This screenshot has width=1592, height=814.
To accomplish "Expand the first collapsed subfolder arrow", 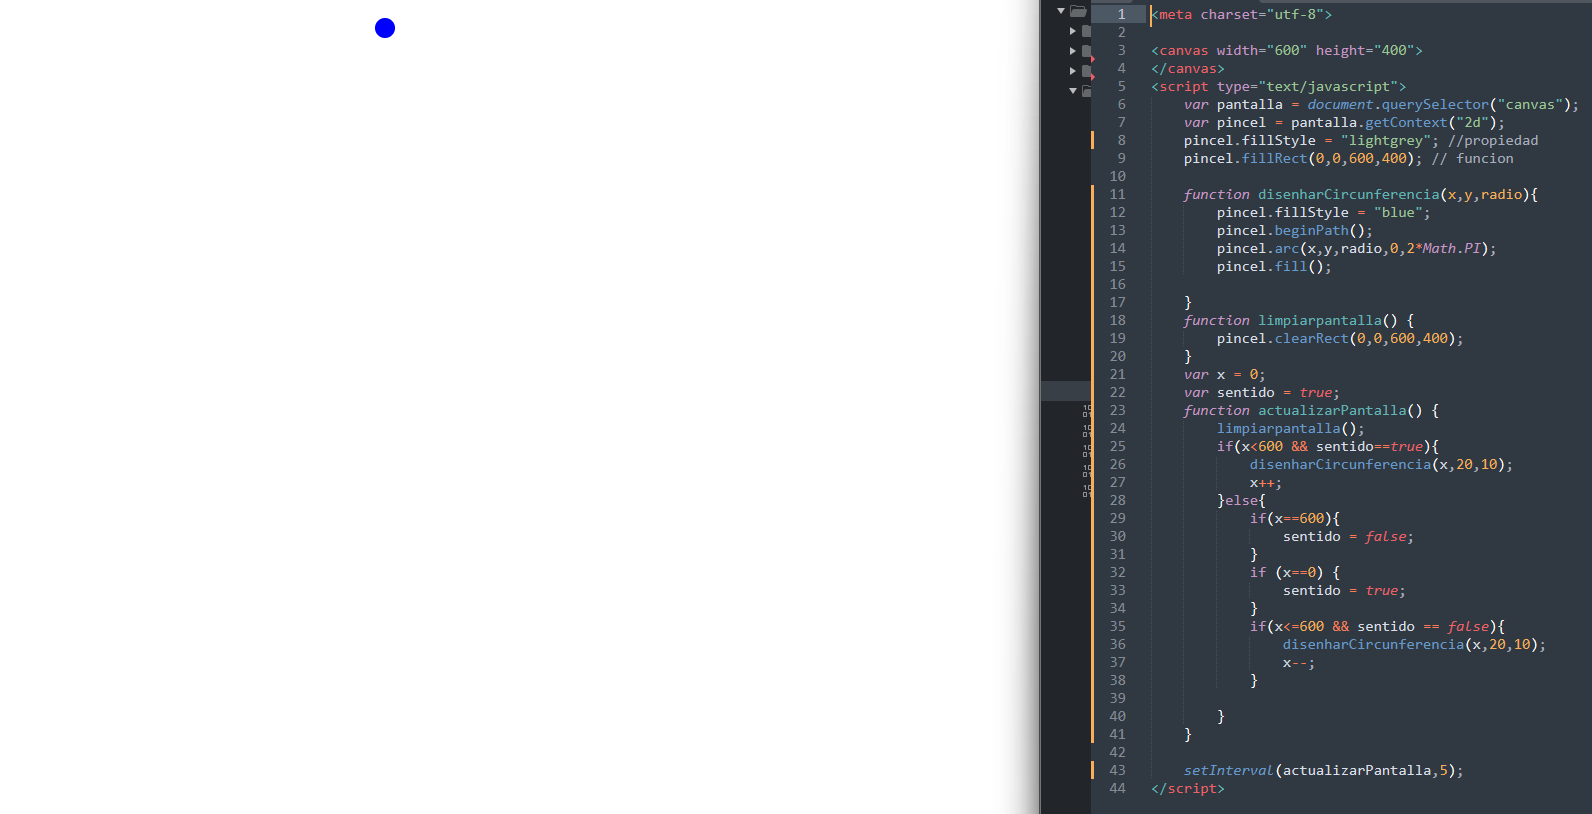I will tap(1073, 31).
